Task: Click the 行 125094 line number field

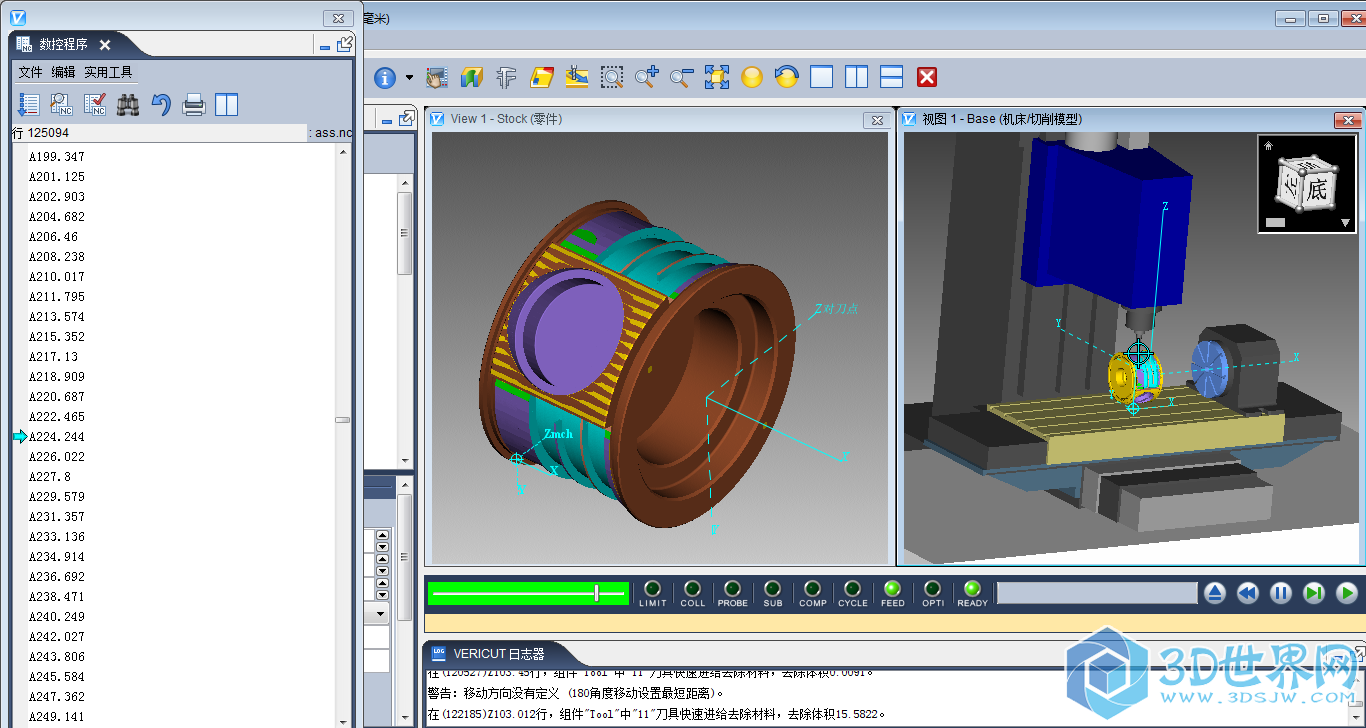Action: [x=159, y=132]
